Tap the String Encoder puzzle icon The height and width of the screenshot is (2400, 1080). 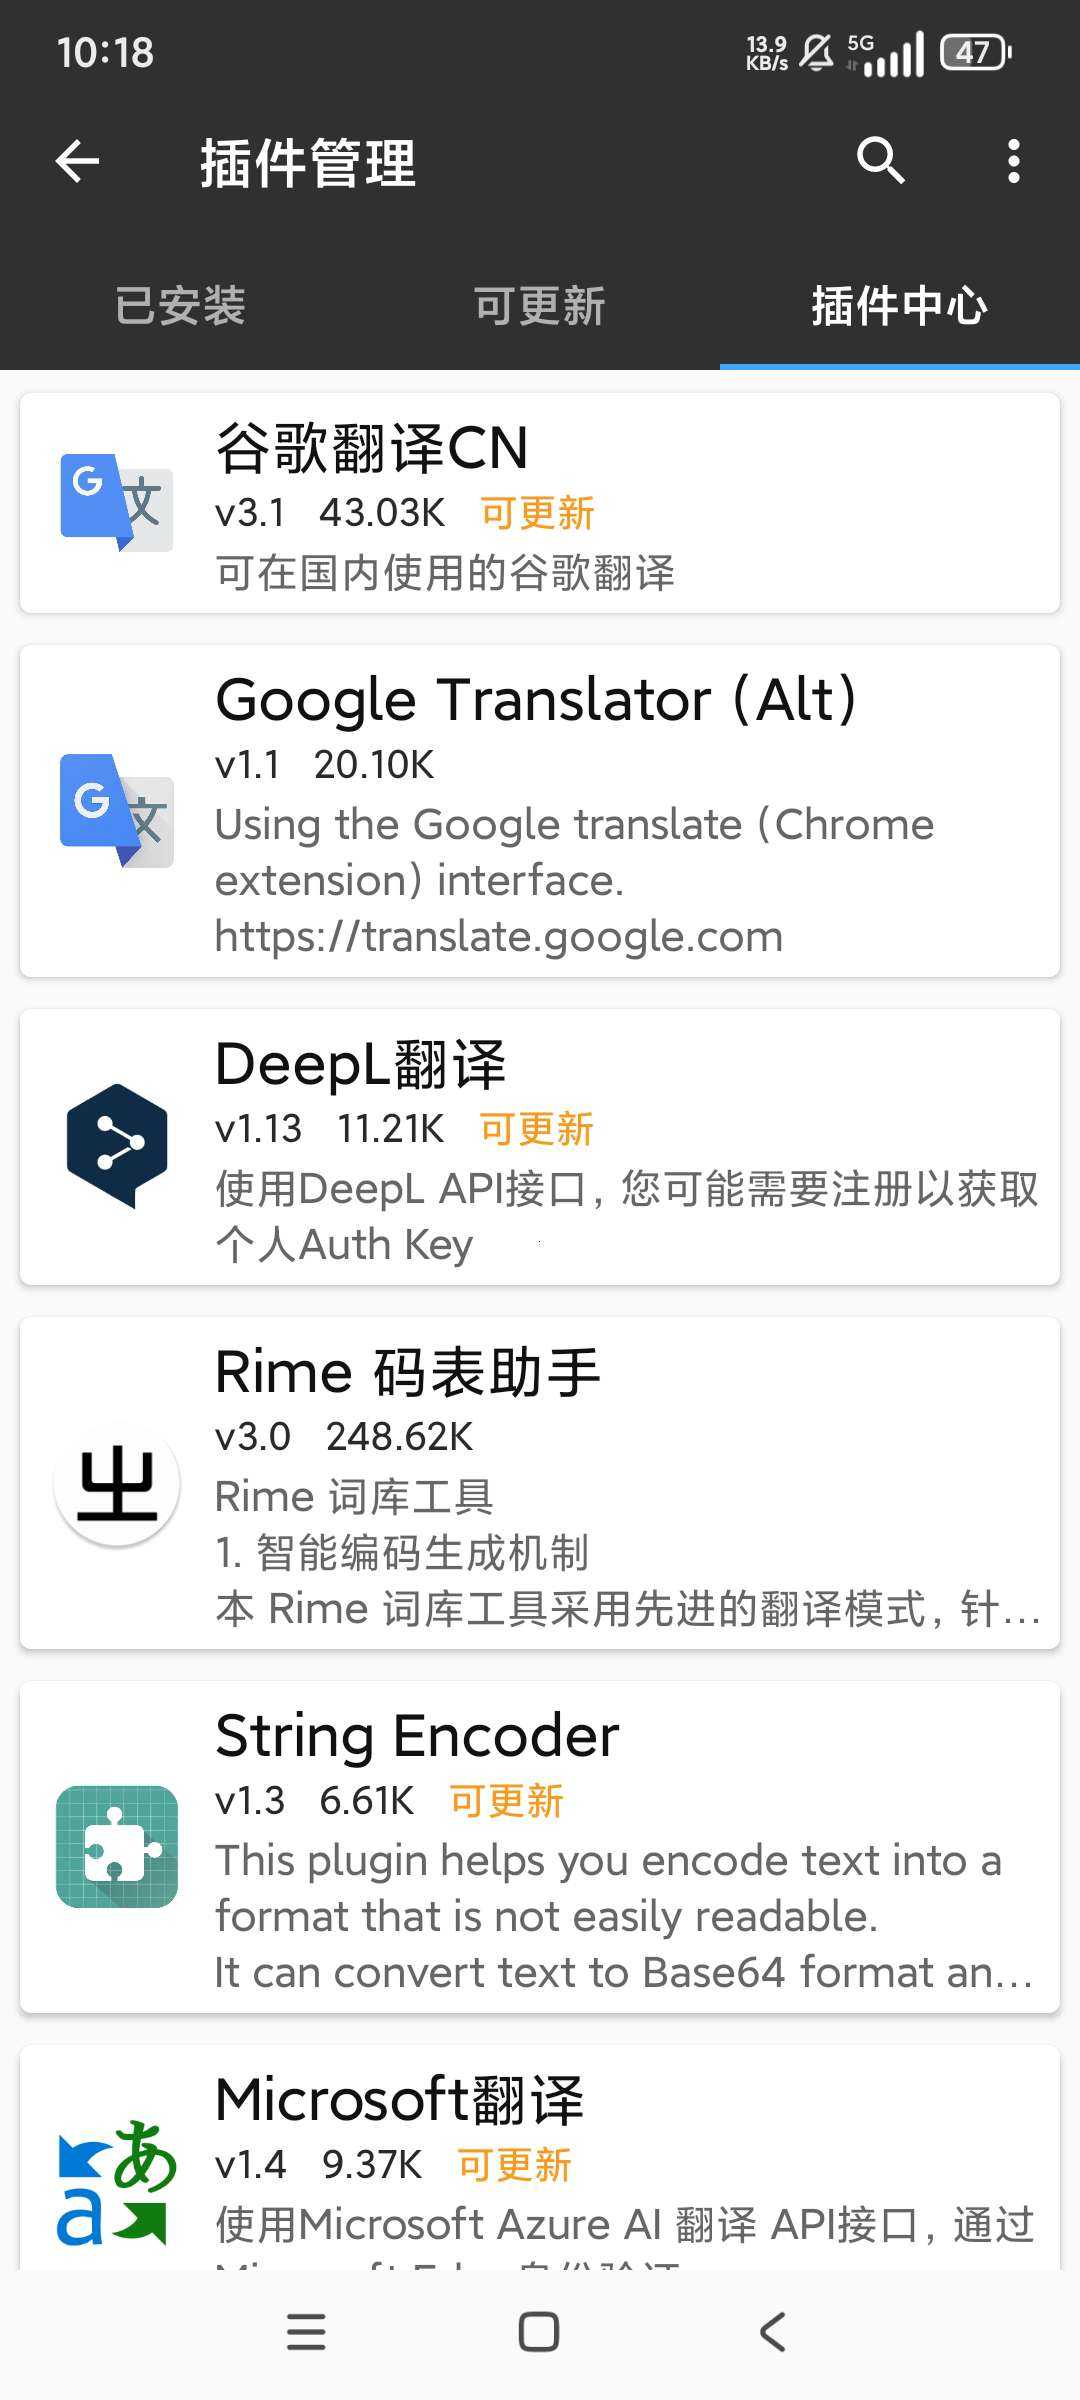117,1847
